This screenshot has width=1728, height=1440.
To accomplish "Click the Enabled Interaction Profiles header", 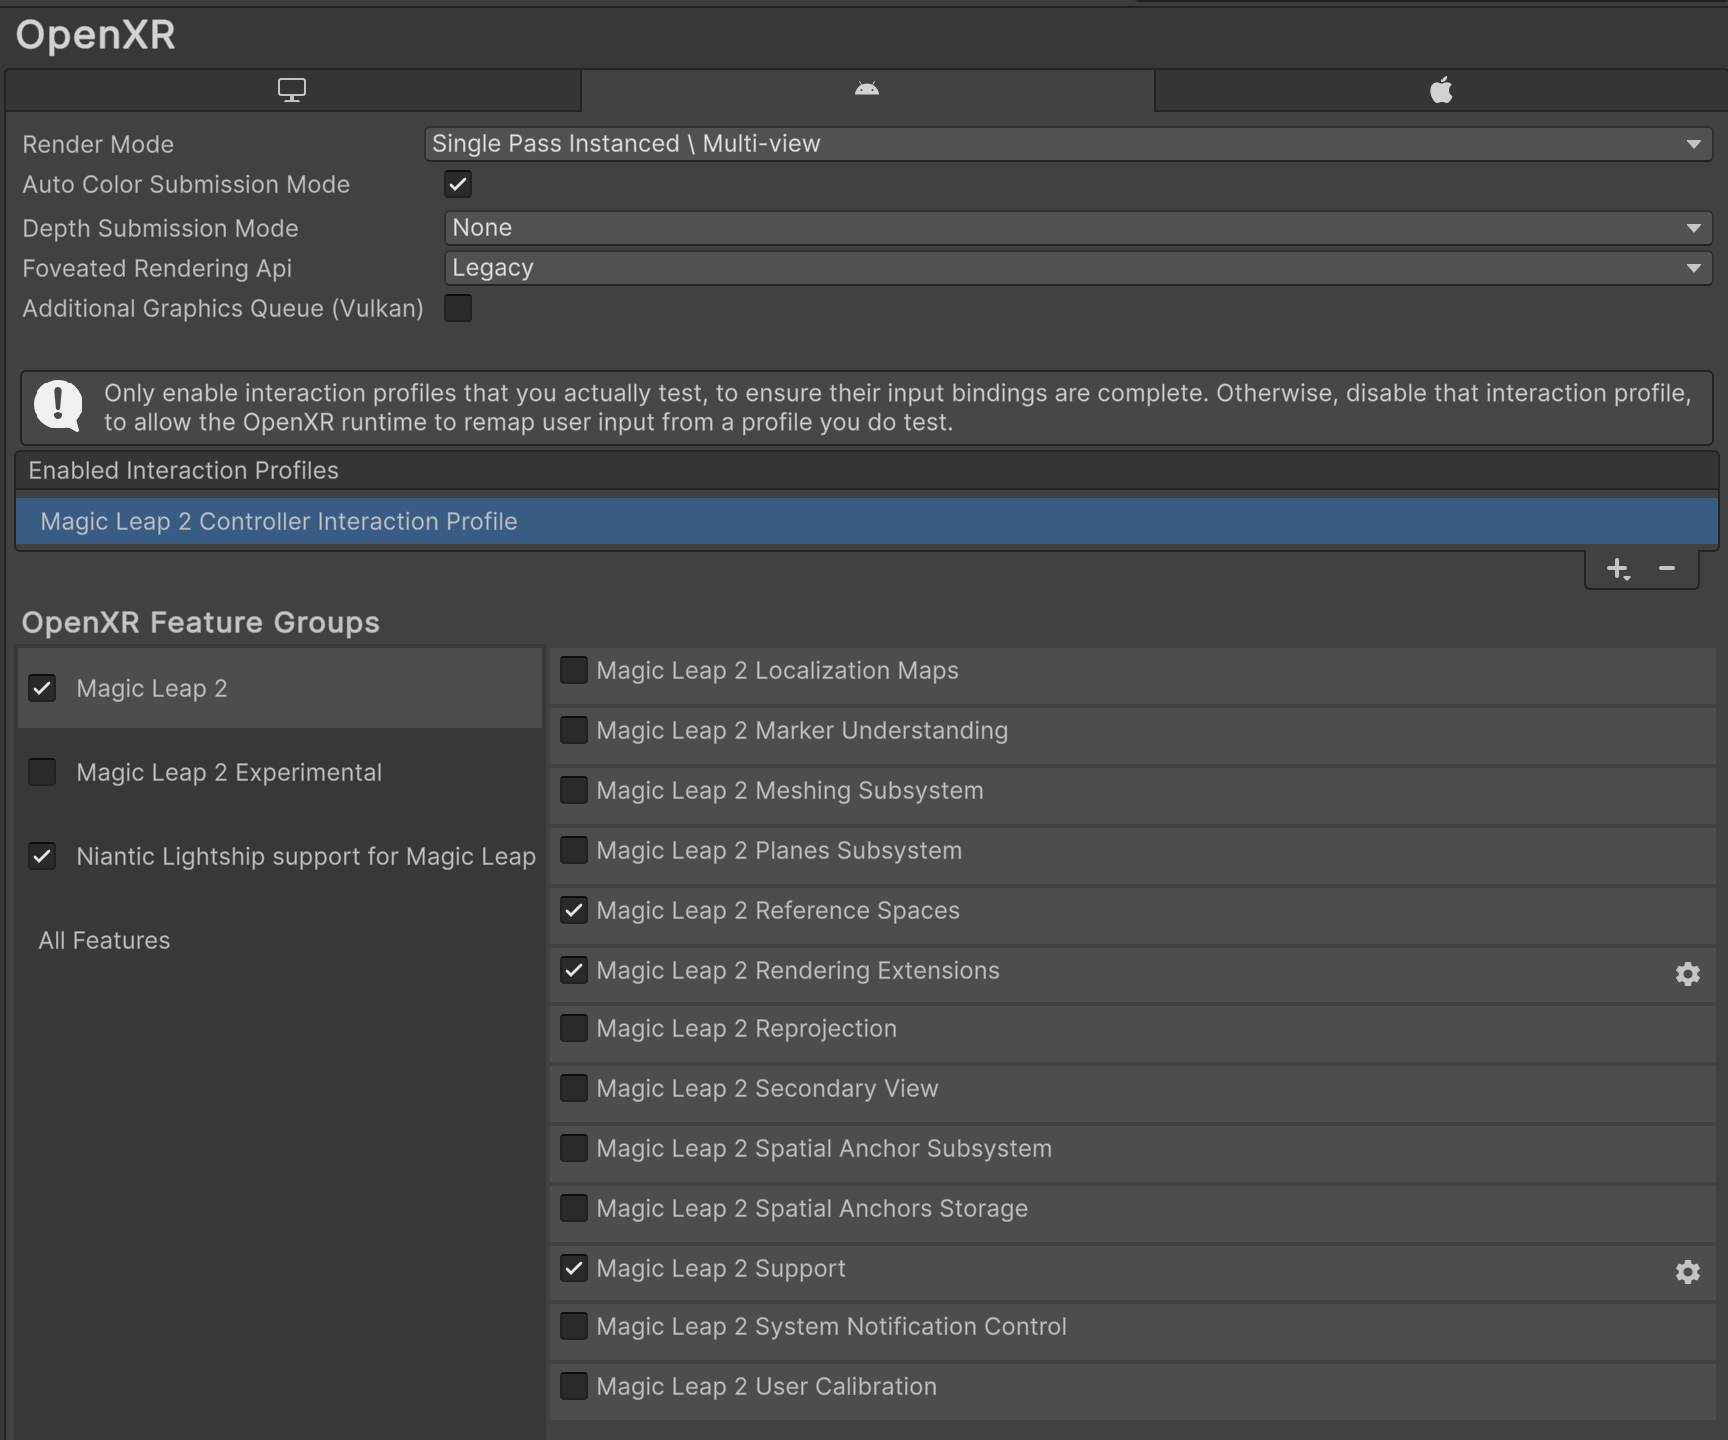I will click(867, 470).
